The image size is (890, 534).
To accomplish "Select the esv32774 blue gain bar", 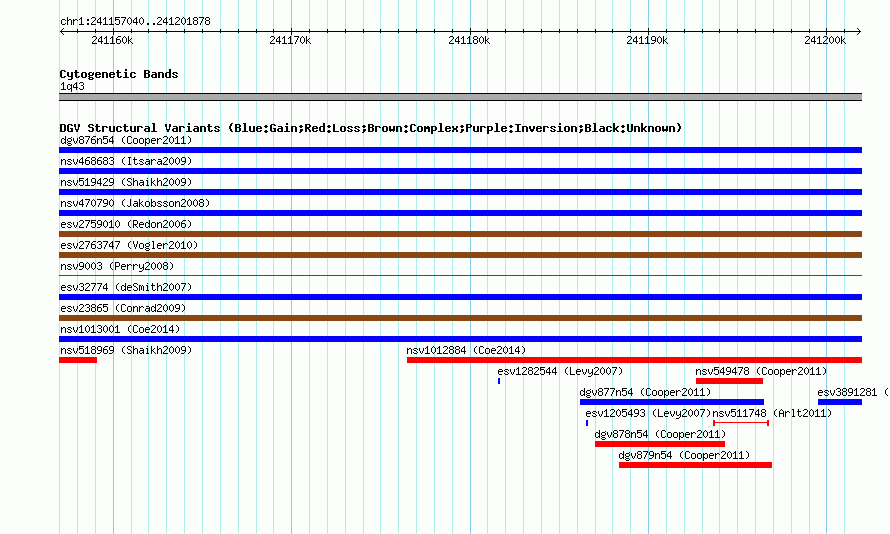I will tap(460, 297).
